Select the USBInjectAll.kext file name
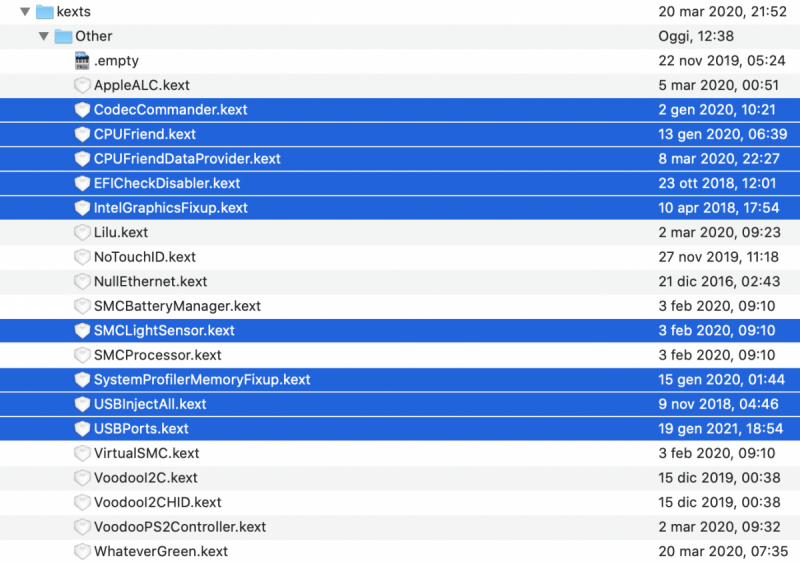 click(x=150, y=403)
